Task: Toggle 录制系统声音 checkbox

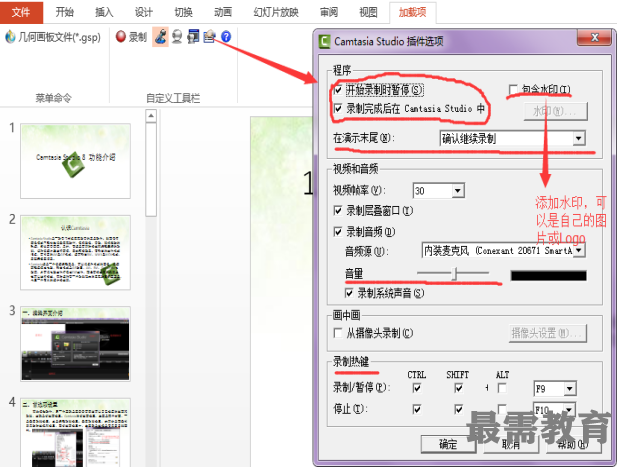Action: (349, 293)
